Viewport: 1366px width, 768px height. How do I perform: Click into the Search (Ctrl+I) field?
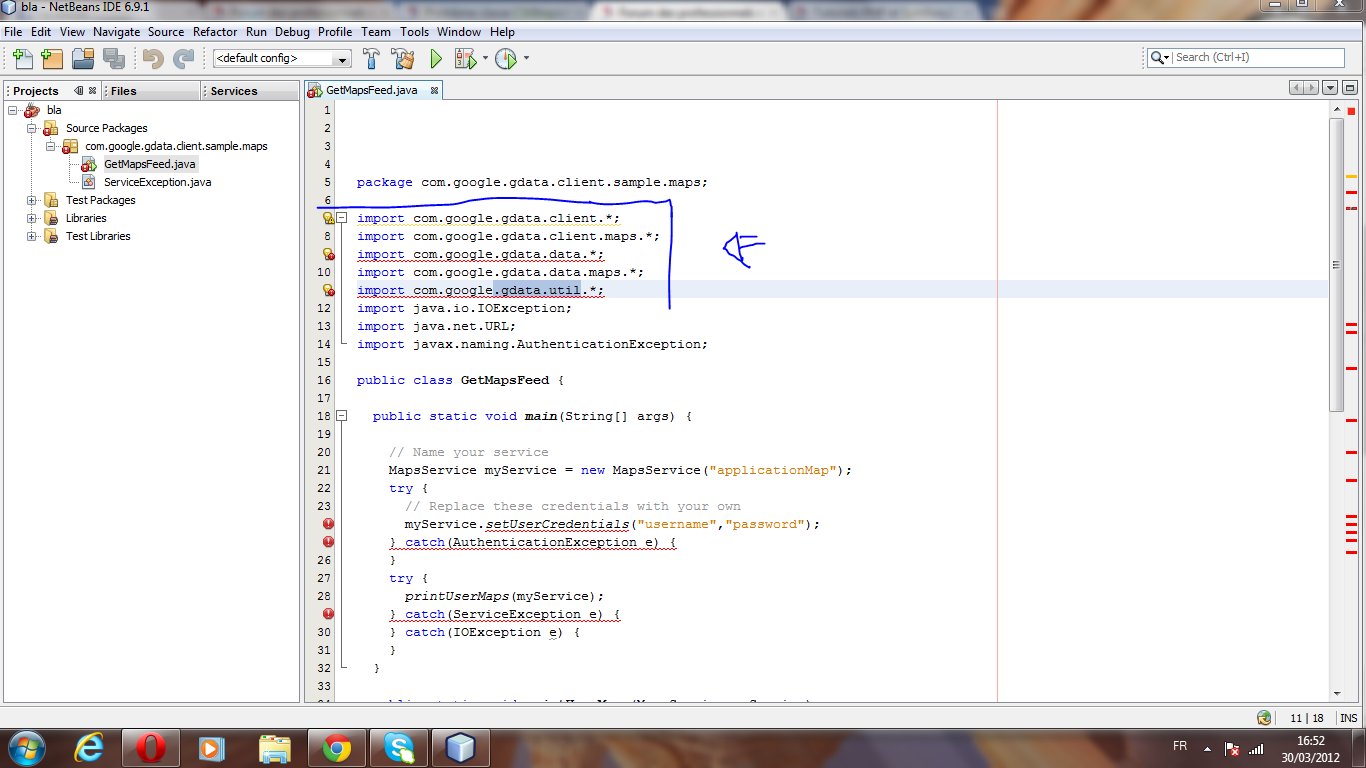pyautogui.click(x=1258, y=58)
